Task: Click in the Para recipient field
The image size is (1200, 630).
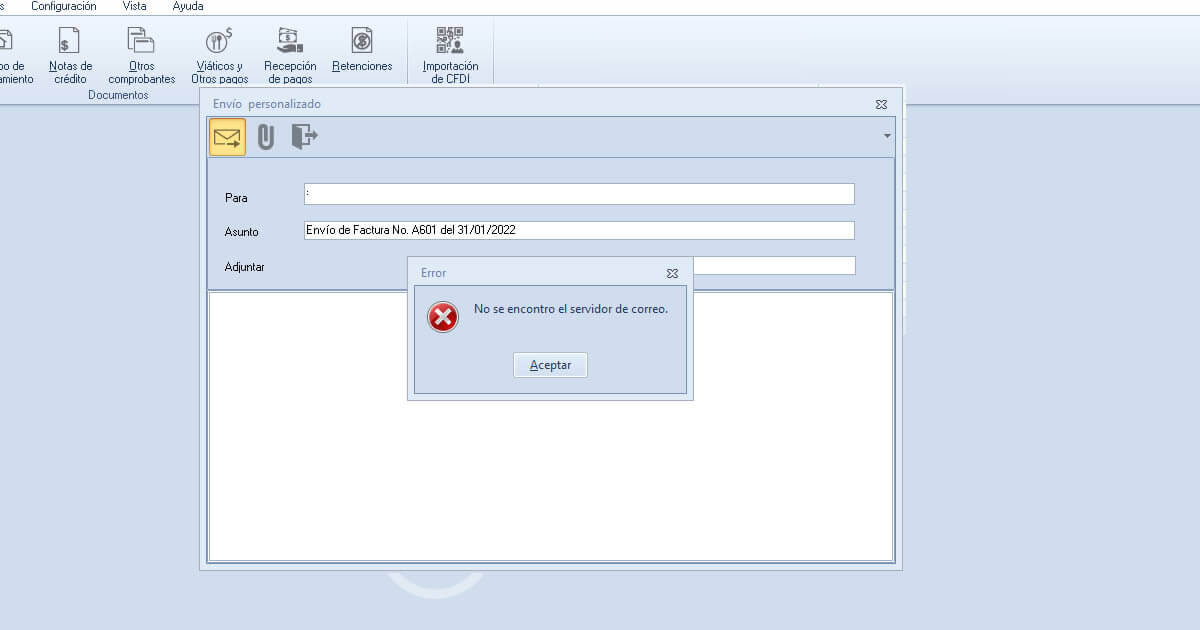Action: [x=579, y=194]
